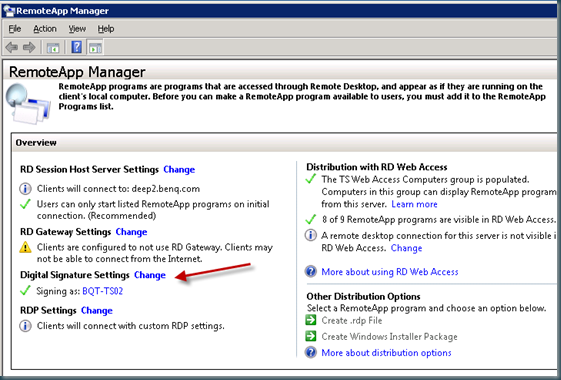Open the BQT-TS02 signing certificate link
The height and width of the screenshot is (380, 561).
[103, 291]
